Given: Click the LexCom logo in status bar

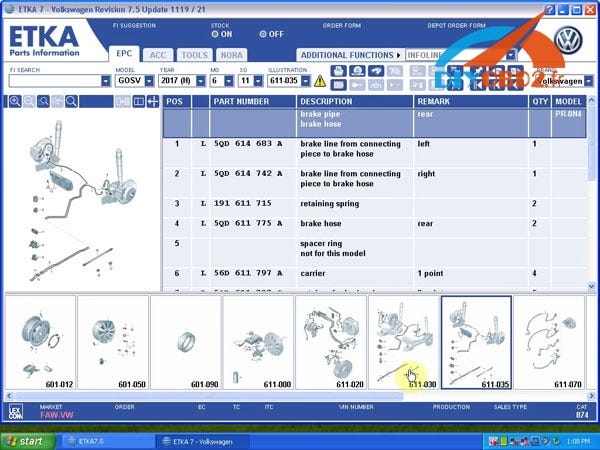Looking at the screenshot, I should pyautogui.click(x=16, y=412).
